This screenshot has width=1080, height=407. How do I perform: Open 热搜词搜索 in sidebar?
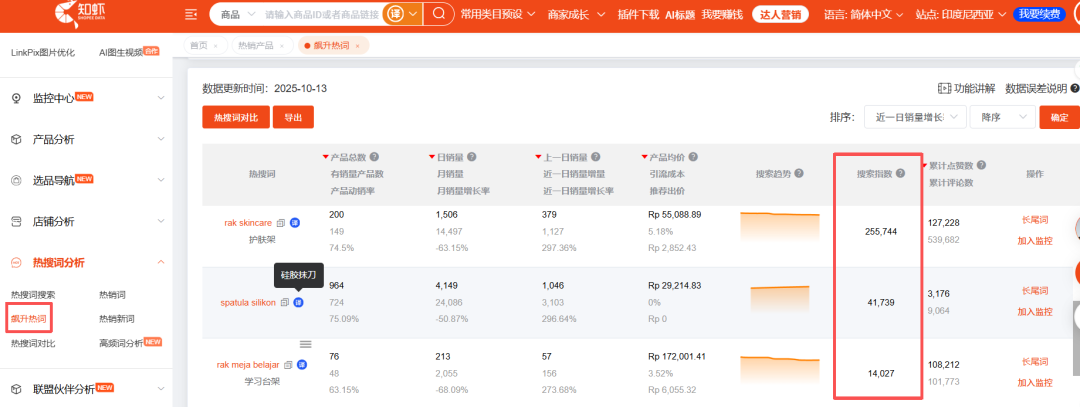click(x=33, y=295)
